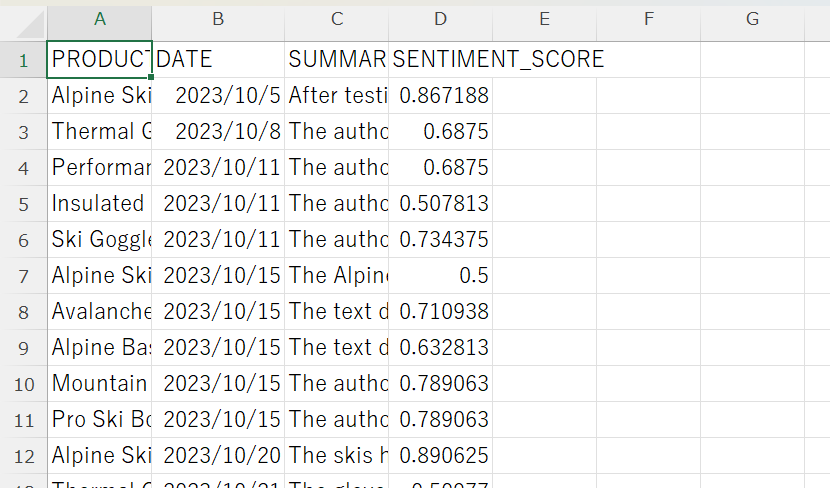Select the Avalanche product cell
The image size is (830, 488).
pyautogui.click(x=99, y=312)
